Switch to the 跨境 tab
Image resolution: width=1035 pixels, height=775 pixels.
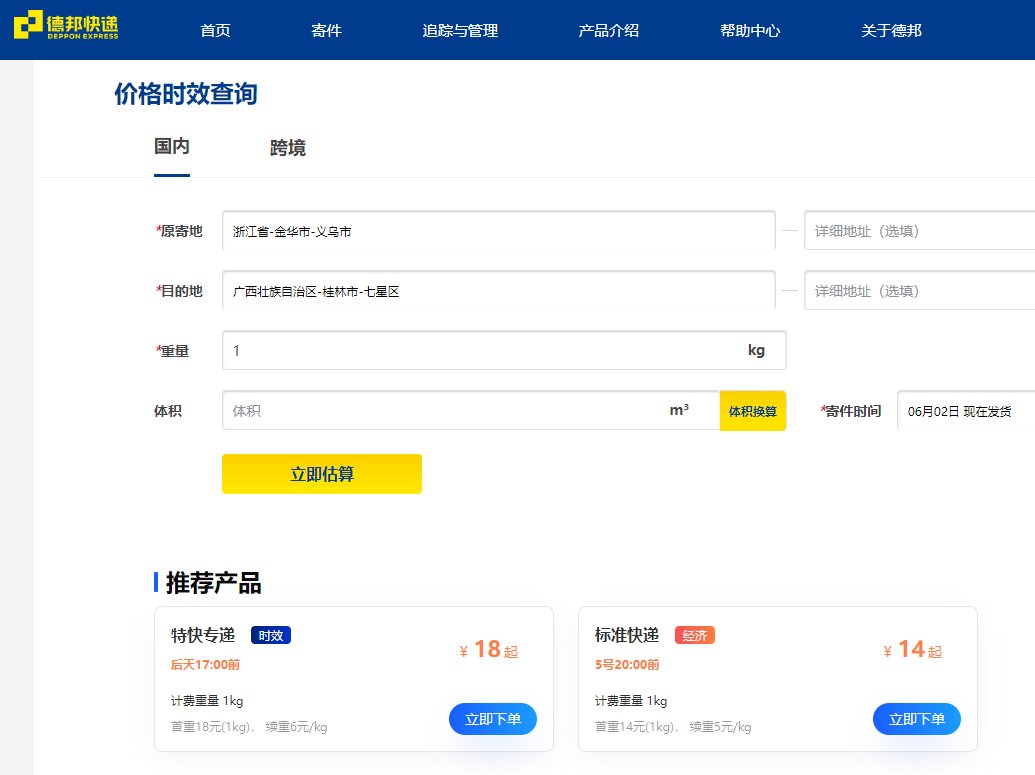tap(287, 147)
